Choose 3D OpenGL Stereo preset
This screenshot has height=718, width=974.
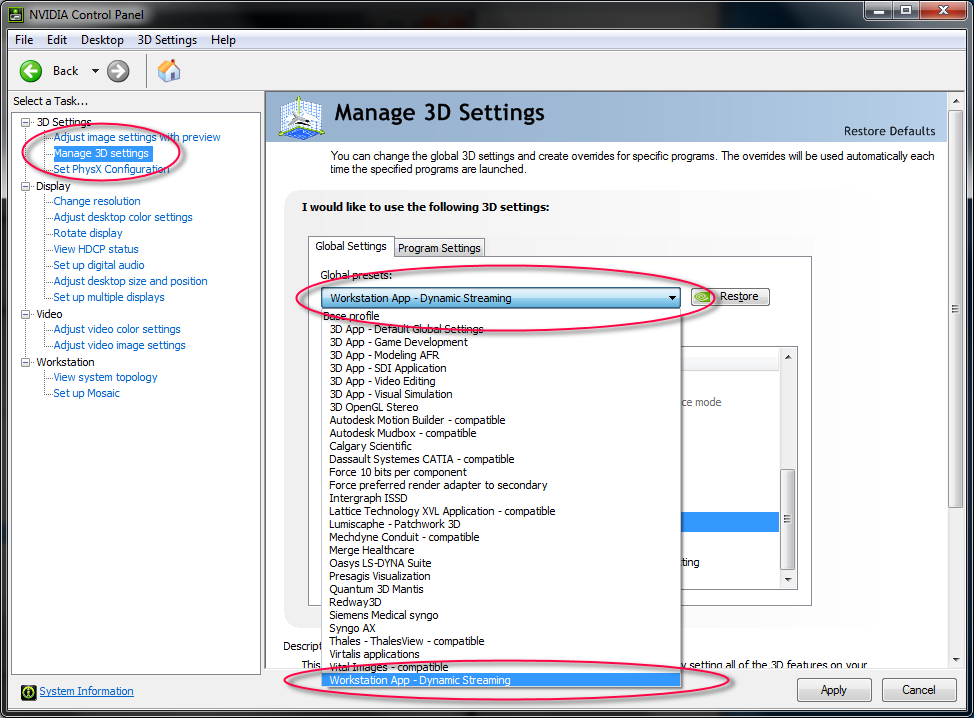click(501, 407)
